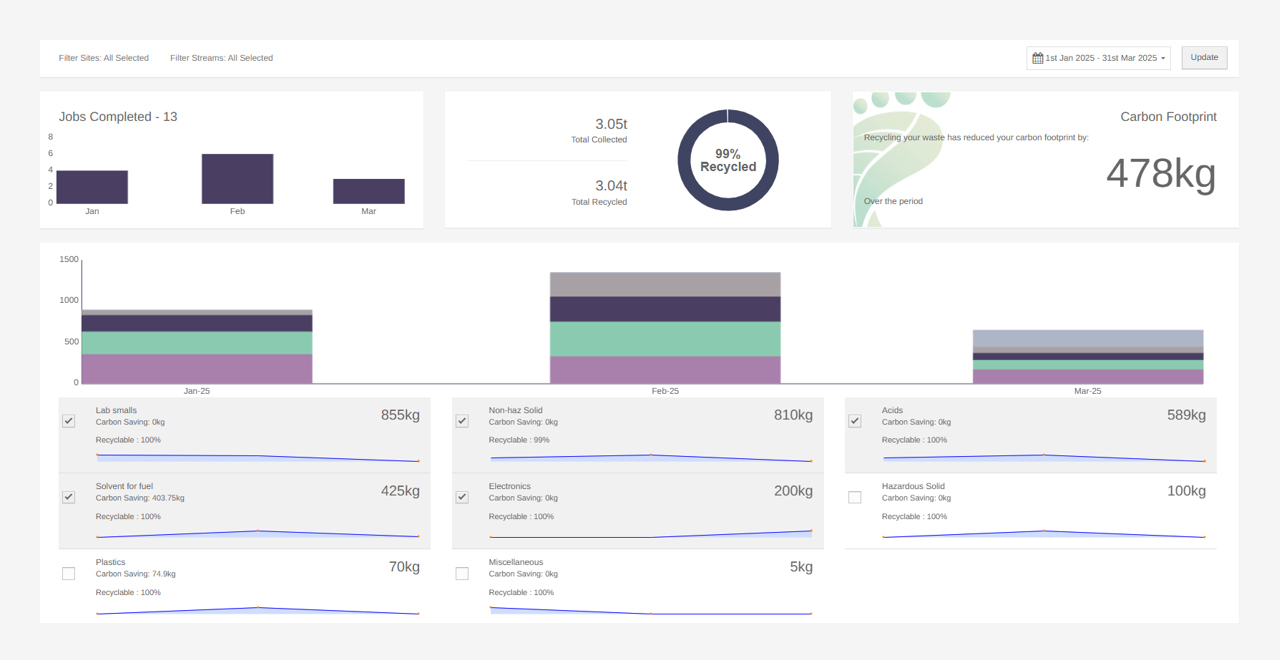Click the Plastics trend sparkline

click(257, 610)
